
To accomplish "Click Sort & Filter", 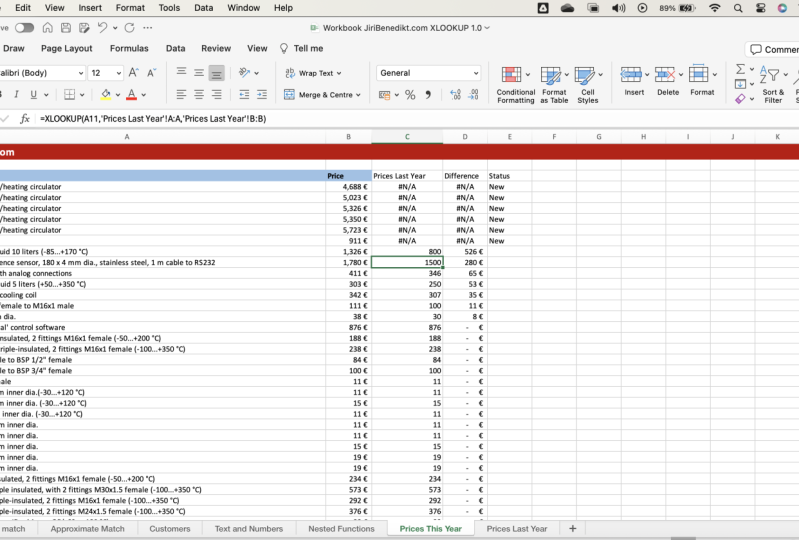I will click(773, 85).
